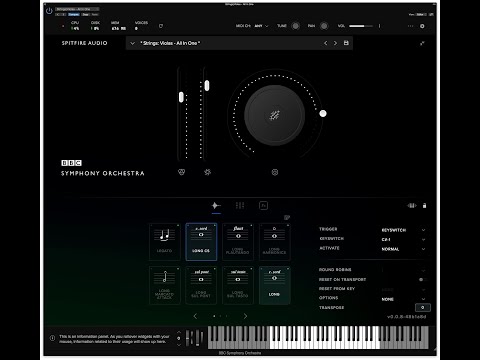The image size is (480, 360).
Task: Open the Round Robins dropdown
Action: click(403, 270)
